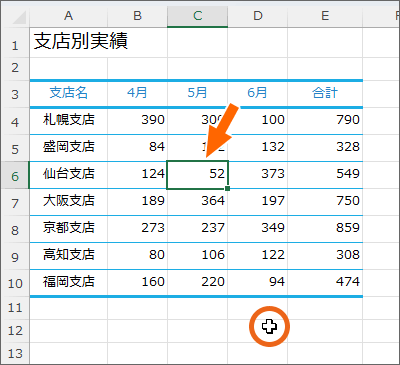Click cell with value 197
This screenshot has width=400, height=365.
click(x=258, y=202)
